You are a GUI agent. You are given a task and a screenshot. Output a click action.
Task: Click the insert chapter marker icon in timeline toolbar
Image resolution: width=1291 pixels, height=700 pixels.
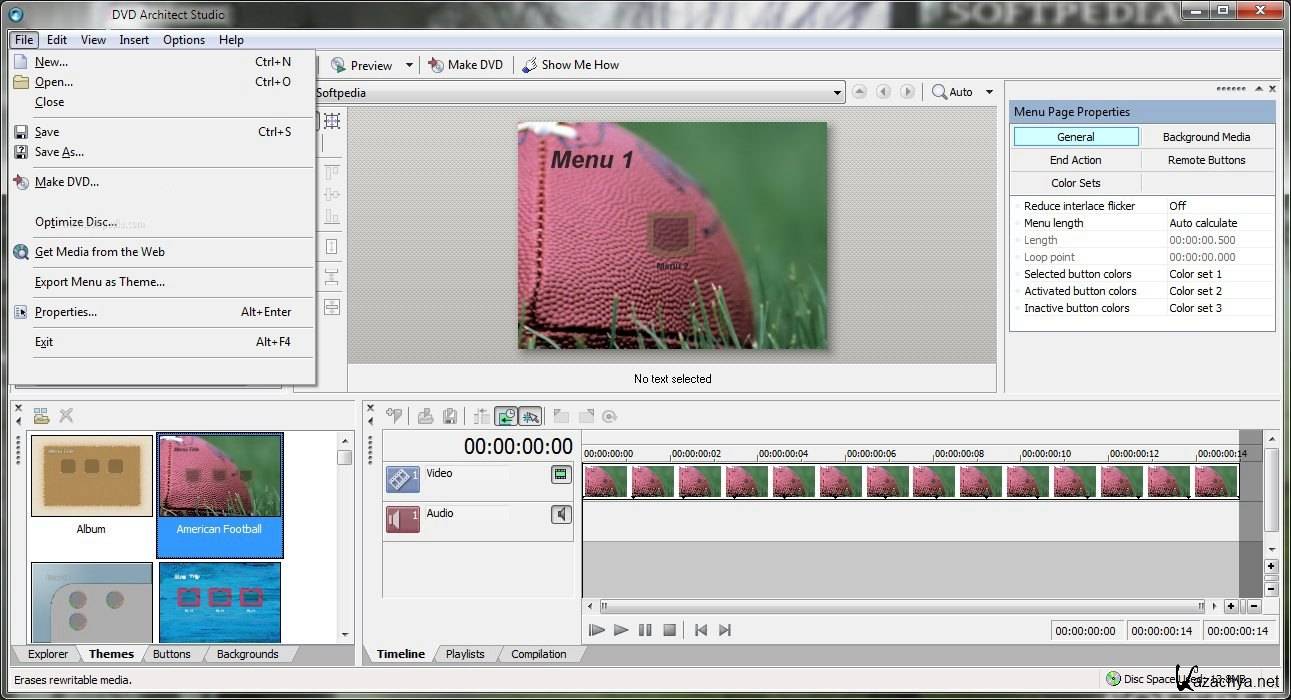pos(394,416)
